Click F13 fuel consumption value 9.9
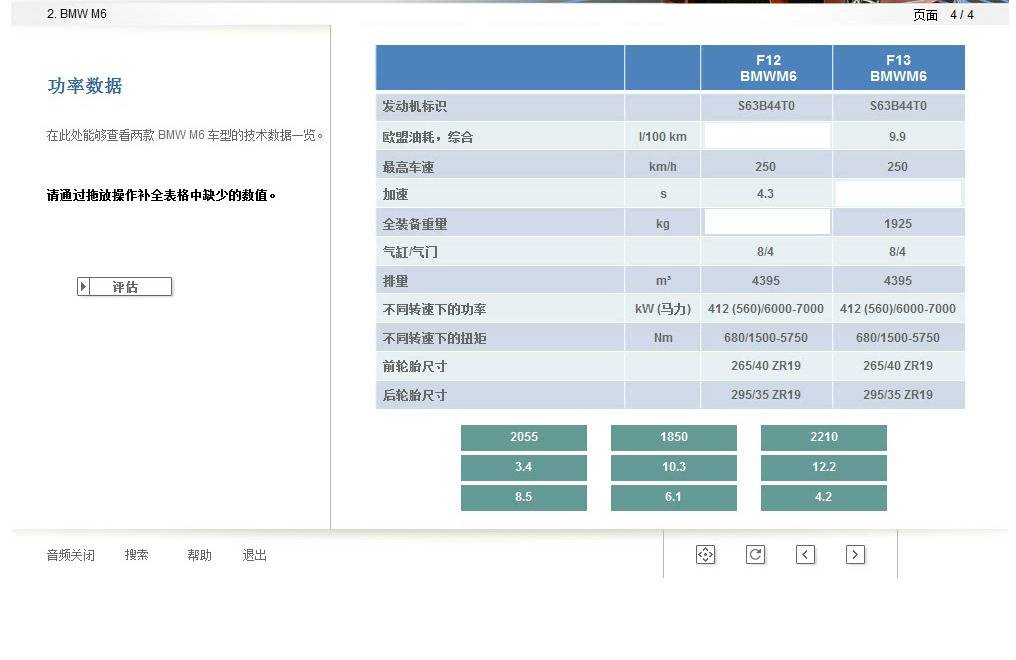 [897, 137]
